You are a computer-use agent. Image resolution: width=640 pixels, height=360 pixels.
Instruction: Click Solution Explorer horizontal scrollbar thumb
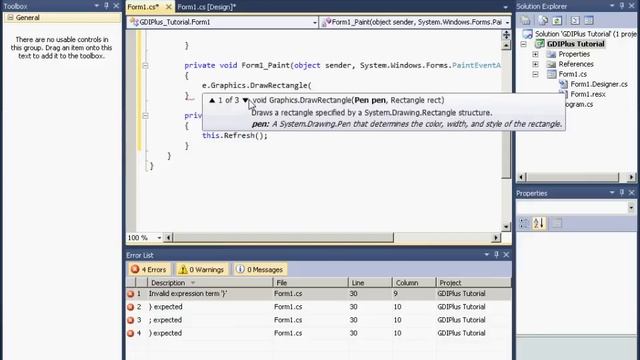point(572,177)
